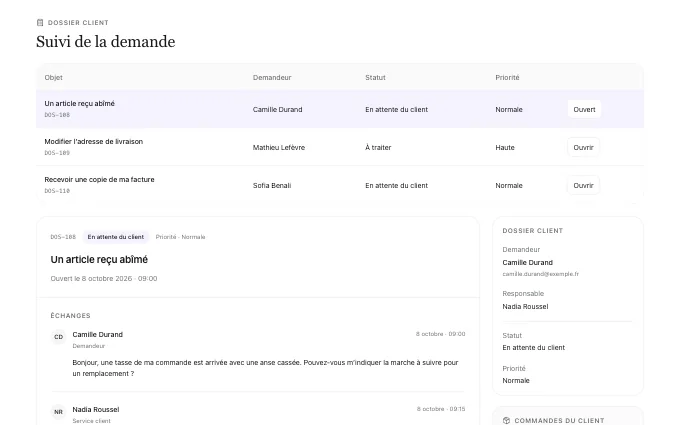Viewport: 680px width, 425px height.
Task: Click the CD avatar of Camille Durand
Action: coord(59,337)
